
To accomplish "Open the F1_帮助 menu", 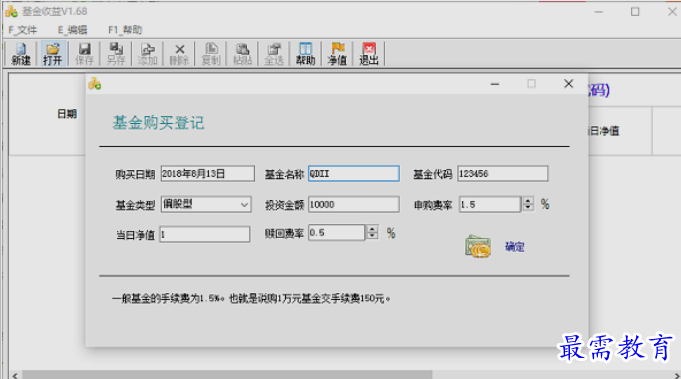I will click(x=125, y=30).
